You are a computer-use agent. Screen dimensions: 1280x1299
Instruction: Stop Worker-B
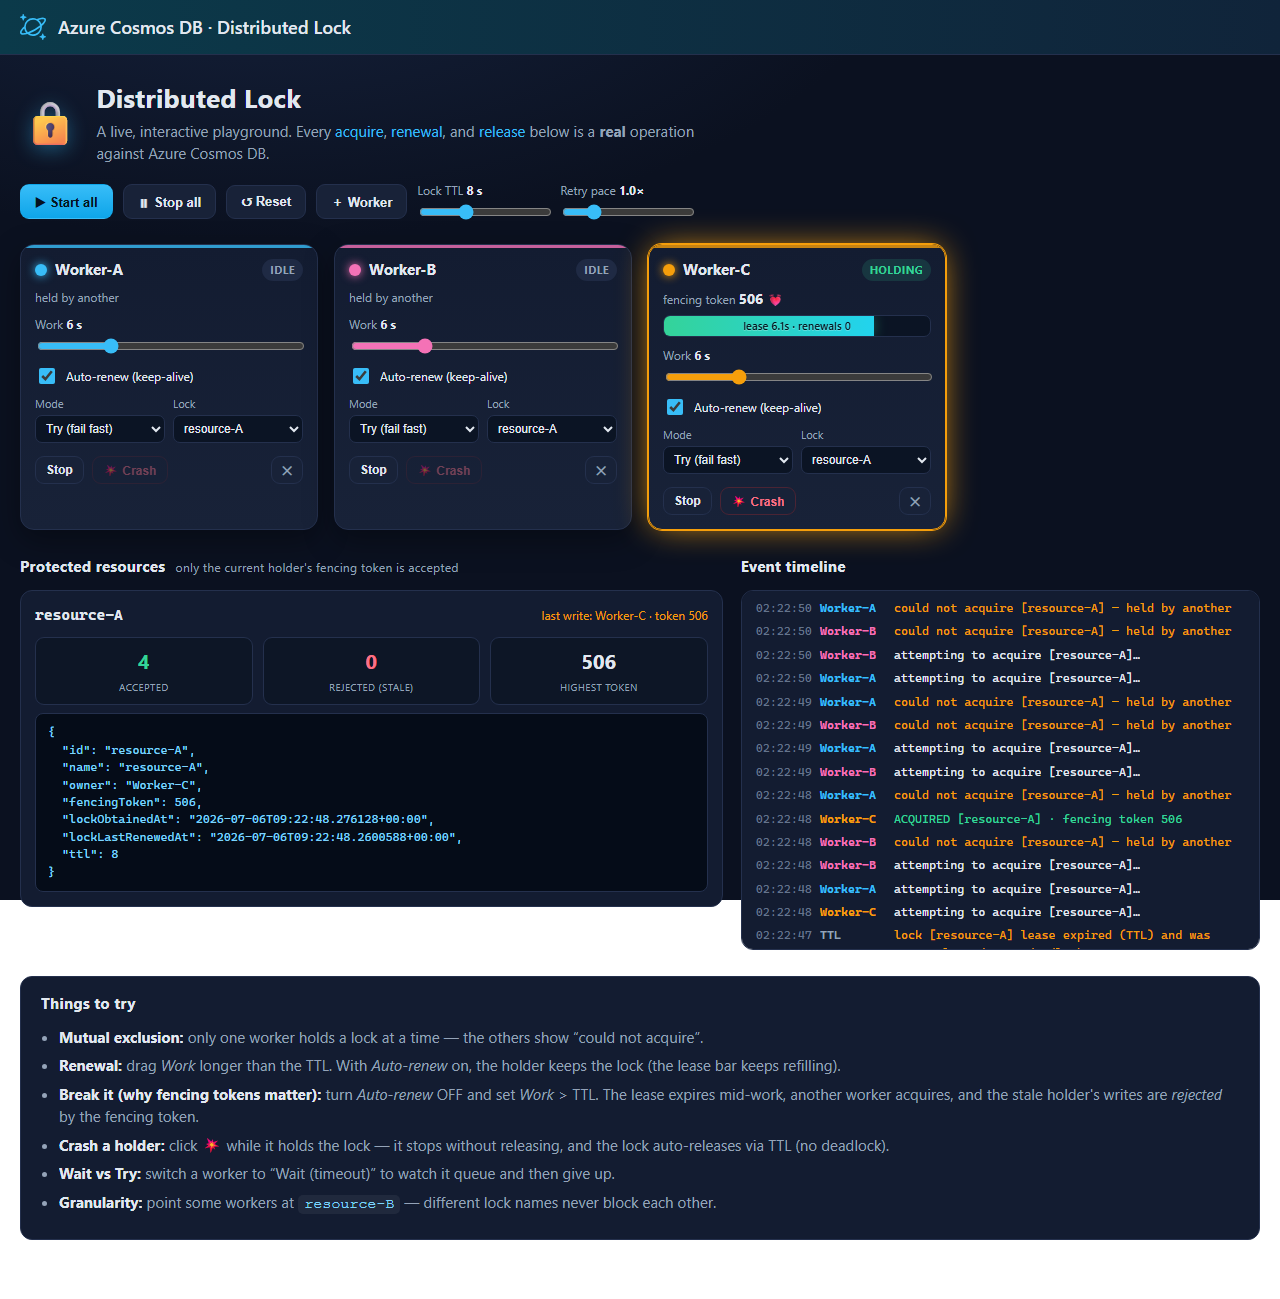click(x=374, y=470)
